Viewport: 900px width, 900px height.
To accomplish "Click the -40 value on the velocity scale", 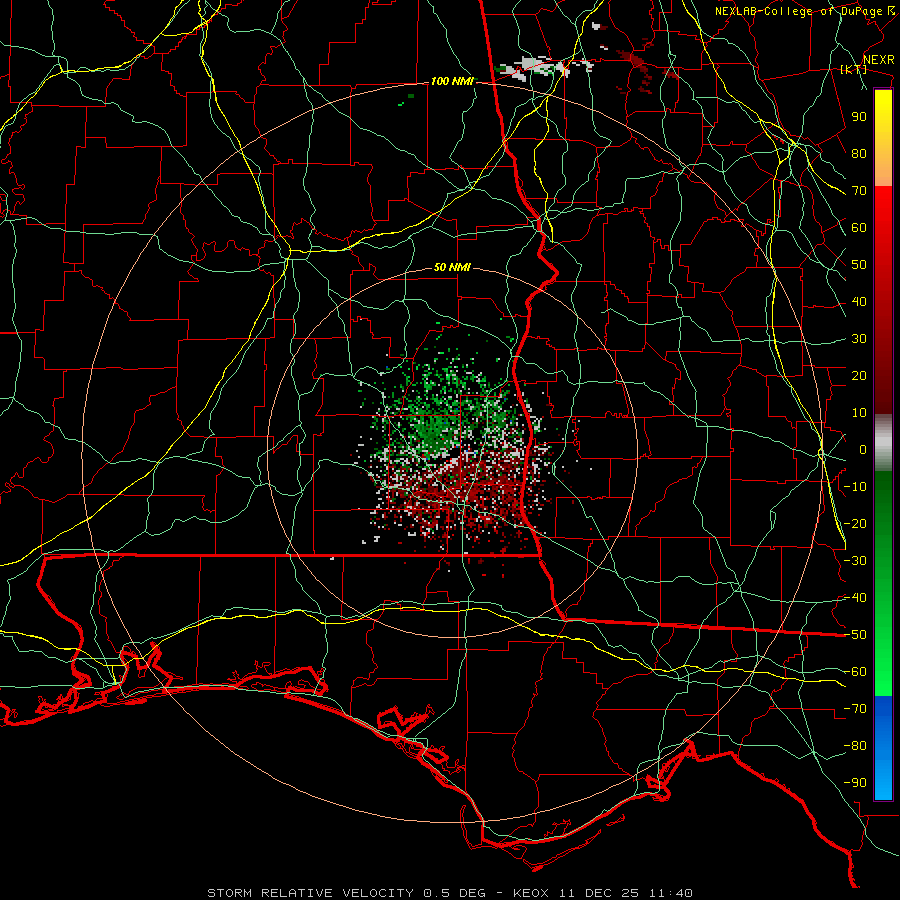I will 855,598.
